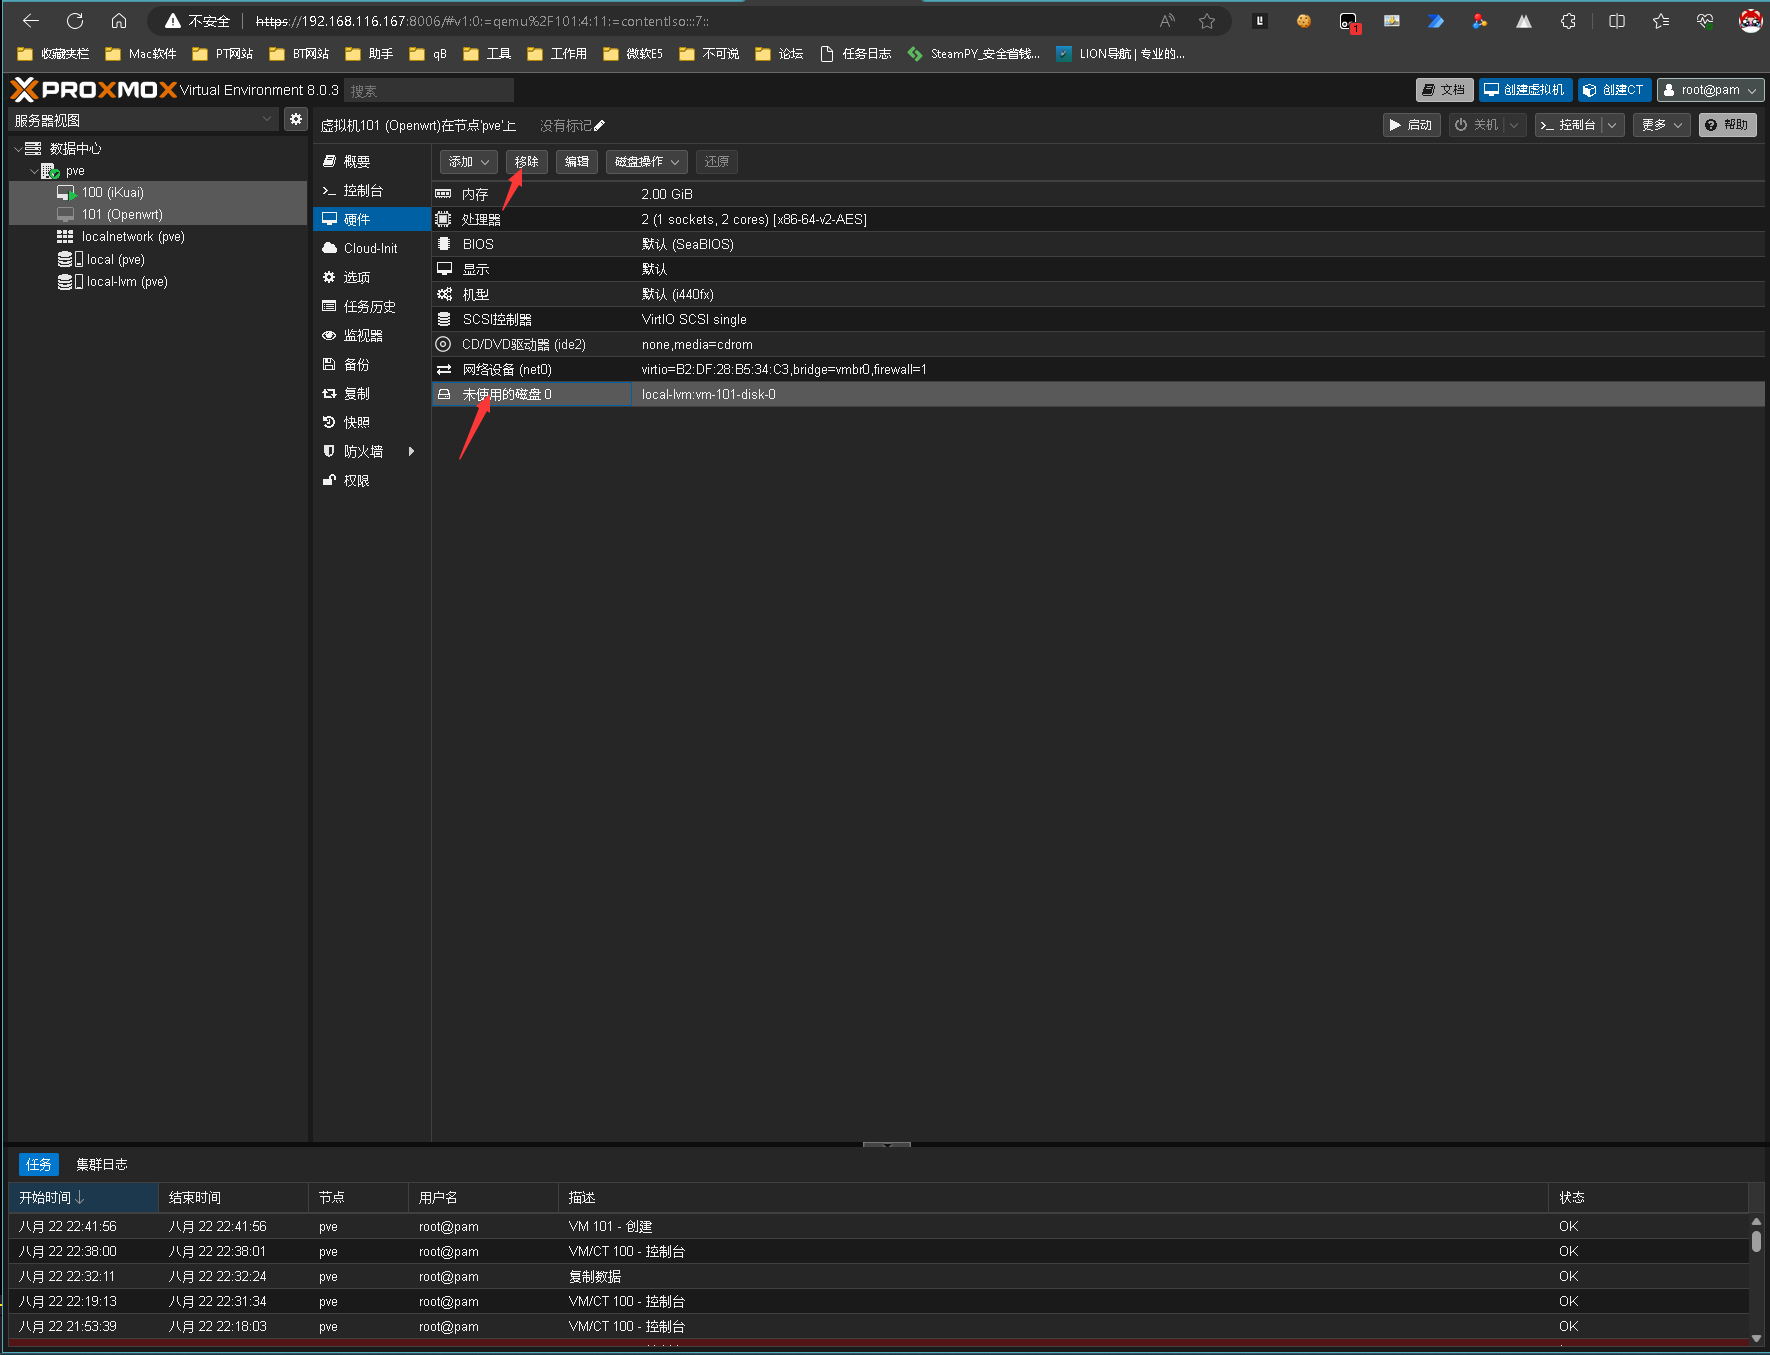This screenshot has height=1355, width=1770.
Task: Click the server view settings gear icon
Action: point(296,119)
